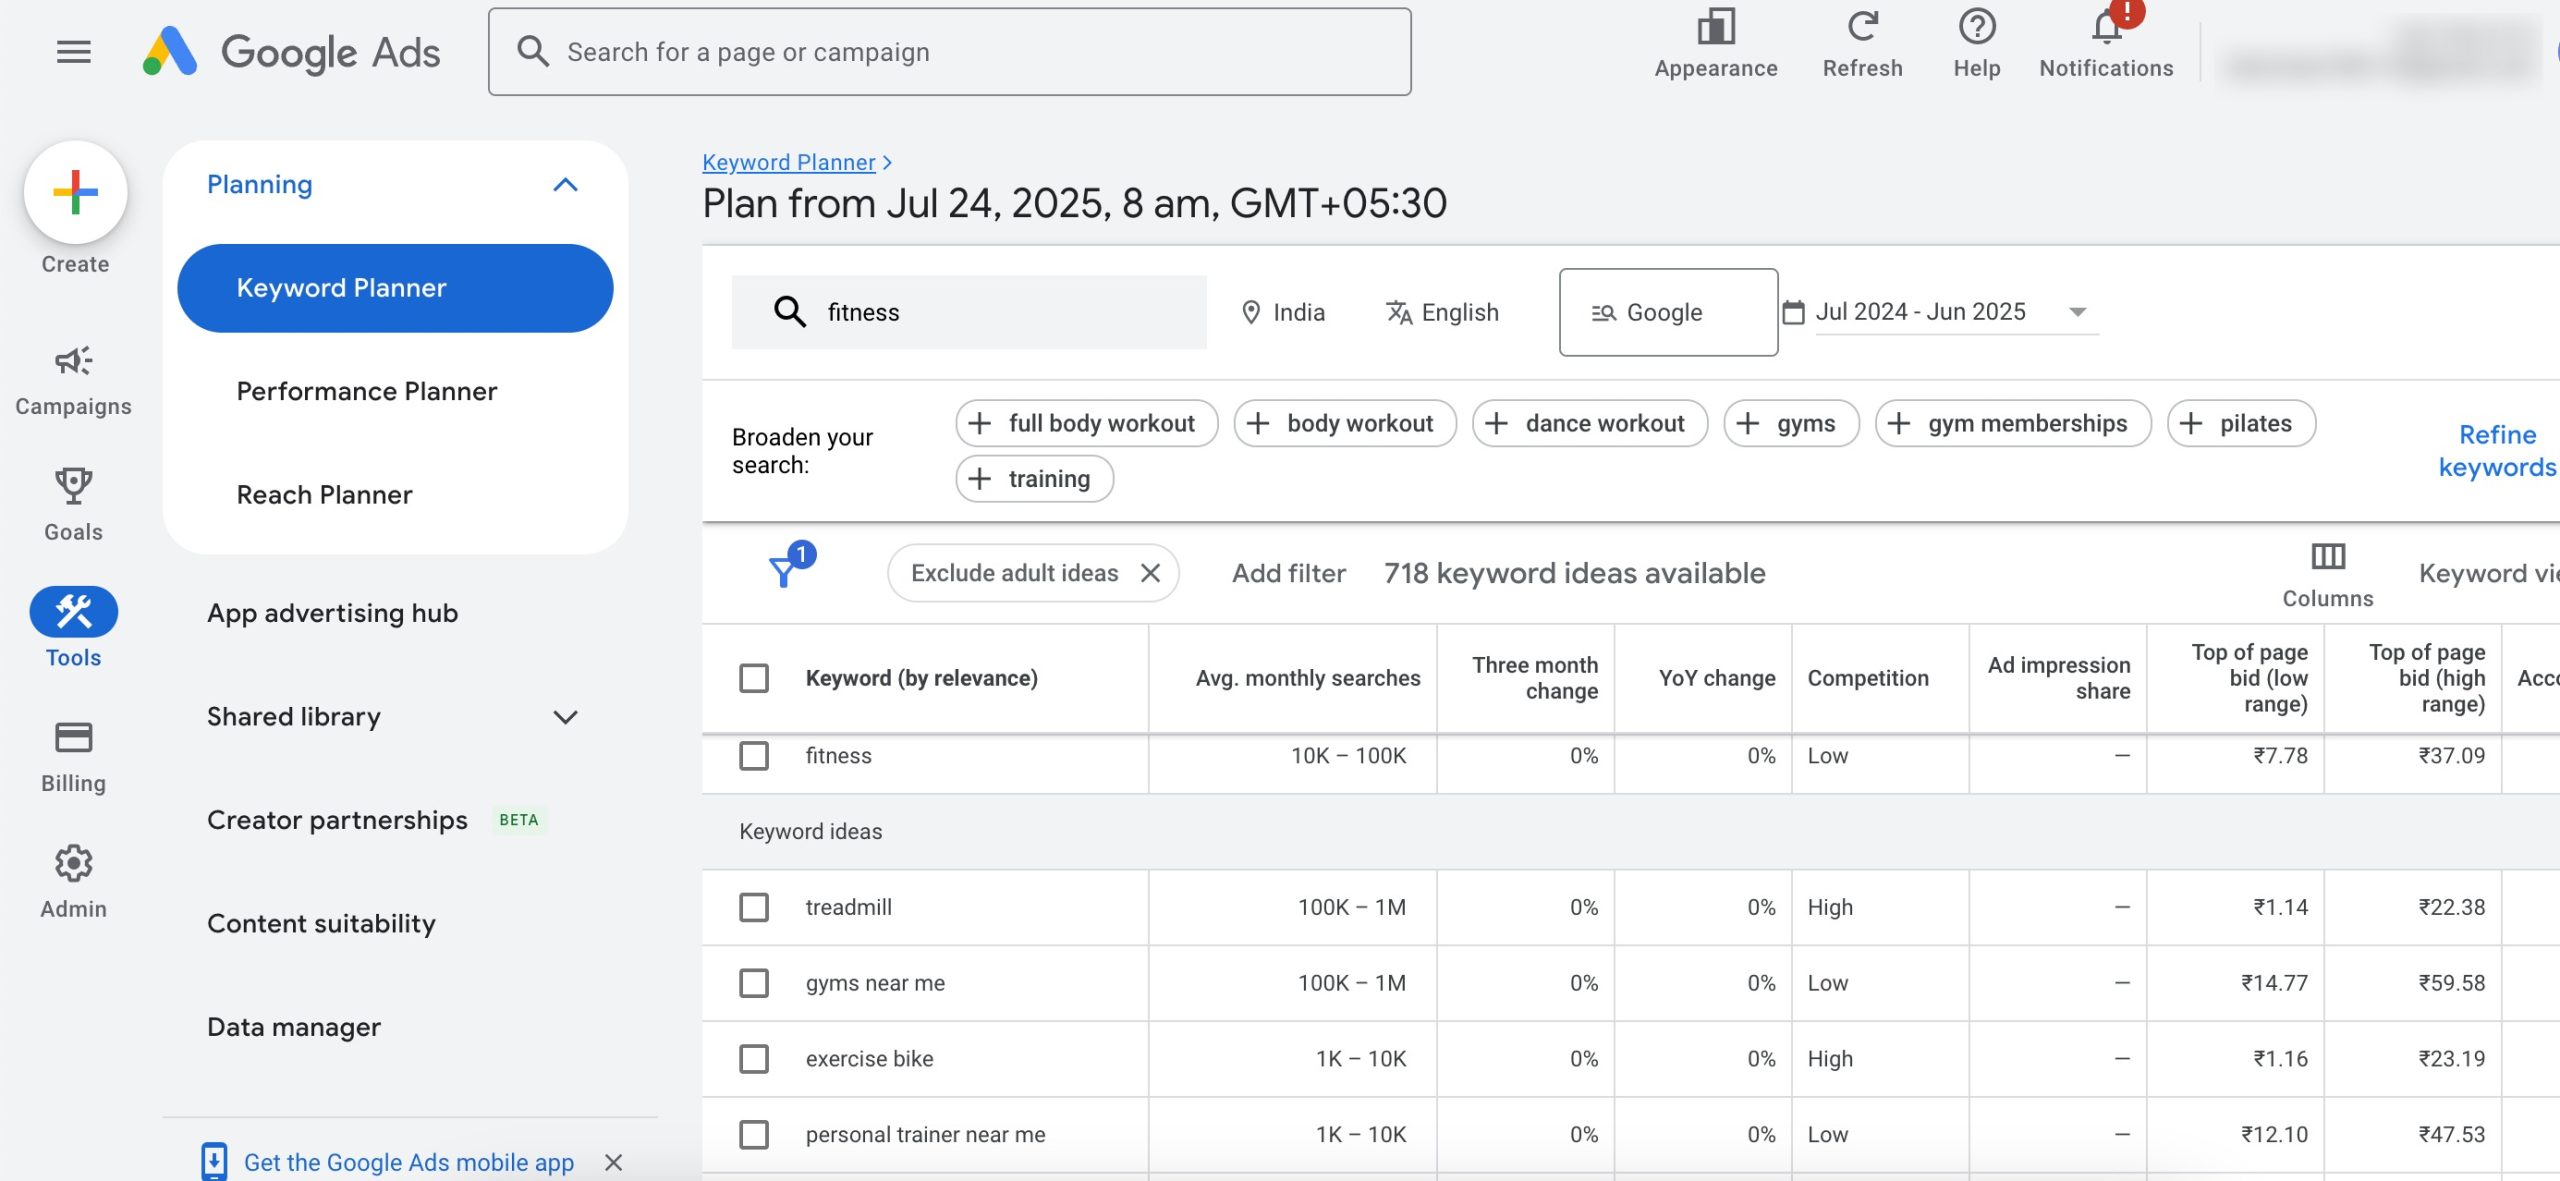
Task: Add 'pilates' suggestion chip
Action: 2241,423
